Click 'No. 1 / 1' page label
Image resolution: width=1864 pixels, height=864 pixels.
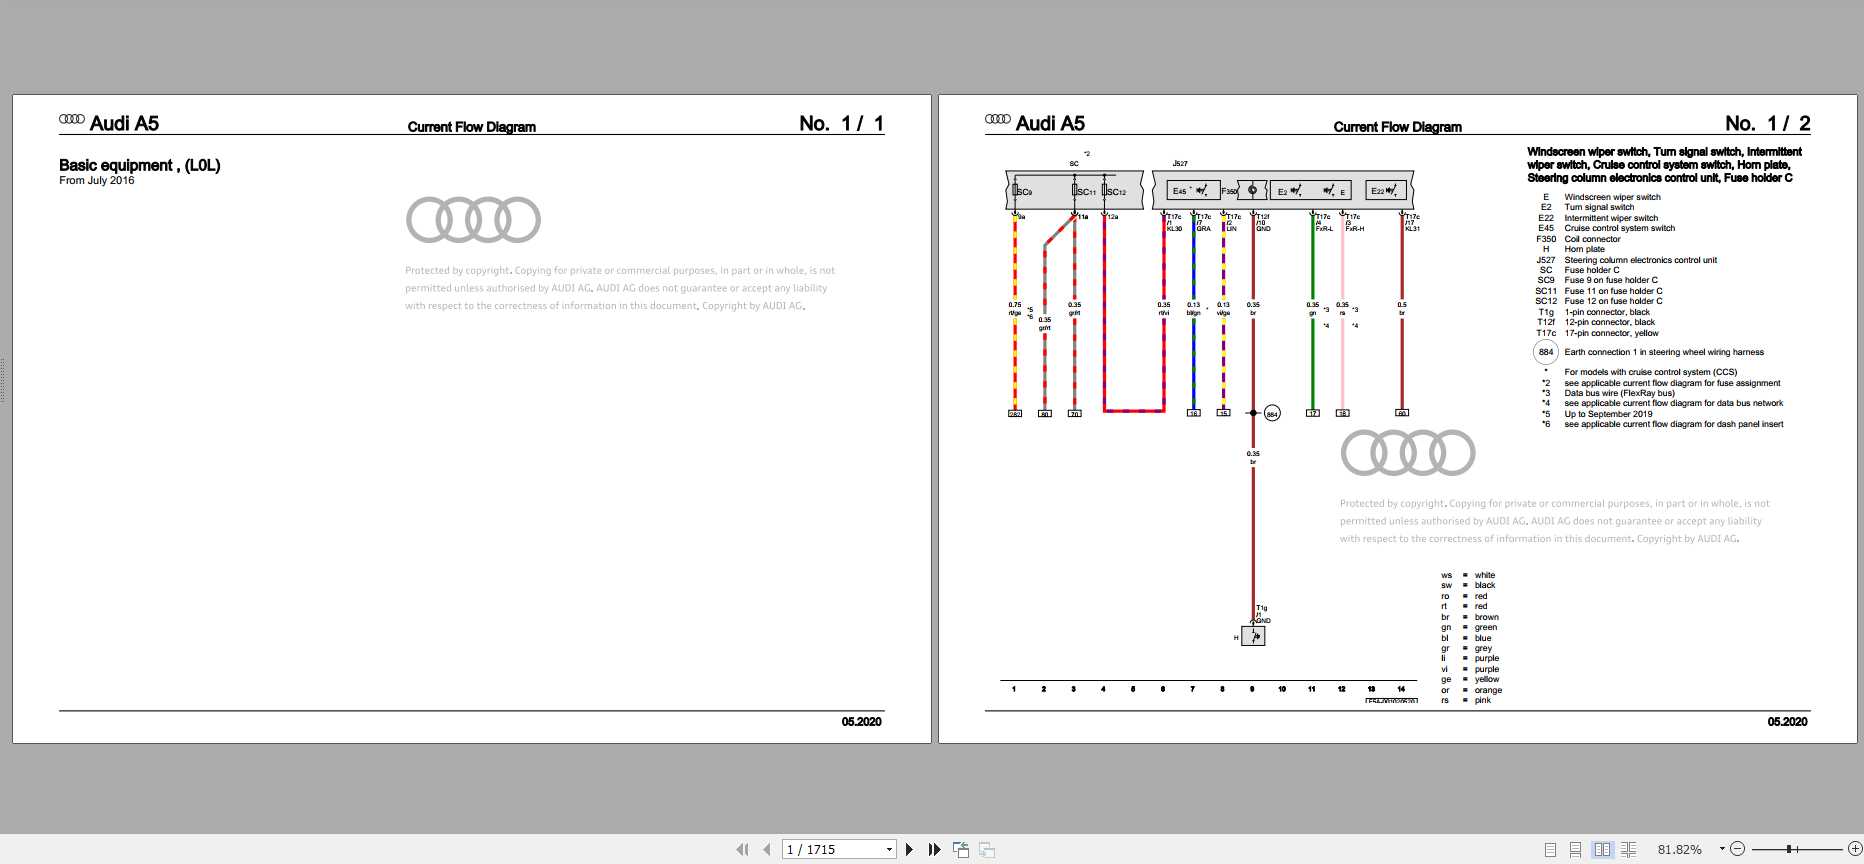tap(841, 123)
